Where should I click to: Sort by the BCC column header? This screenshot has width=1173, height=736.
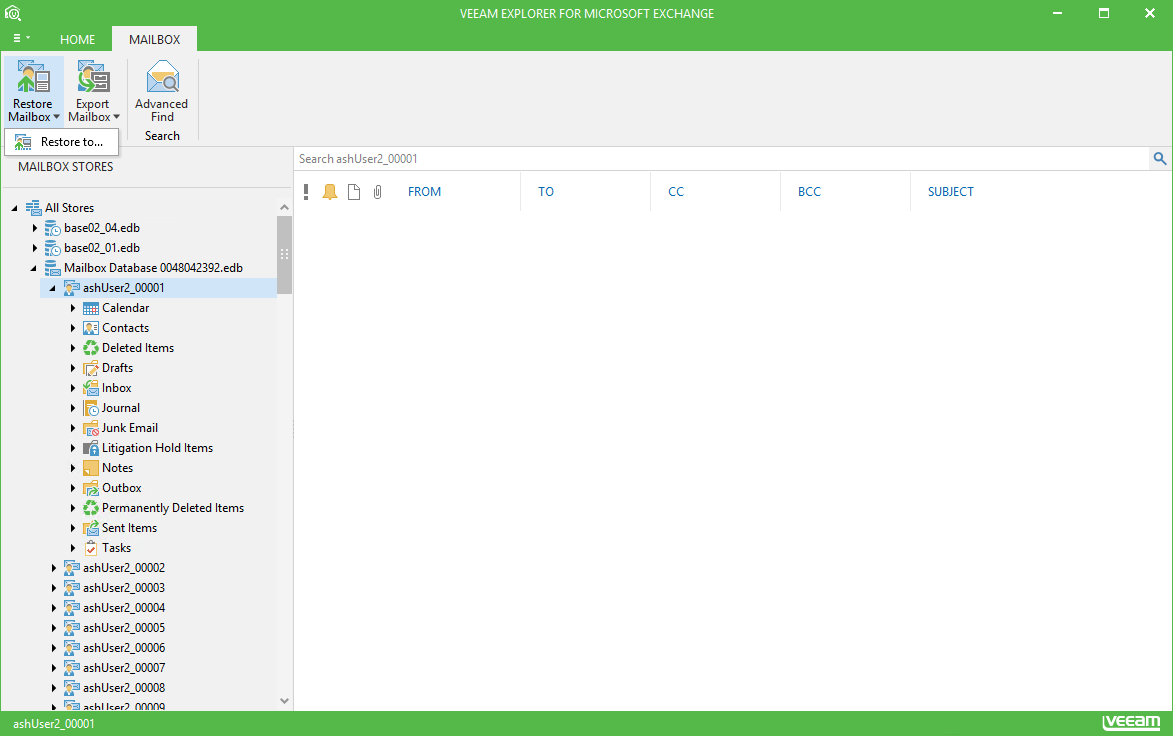click(x=809, y=192)
